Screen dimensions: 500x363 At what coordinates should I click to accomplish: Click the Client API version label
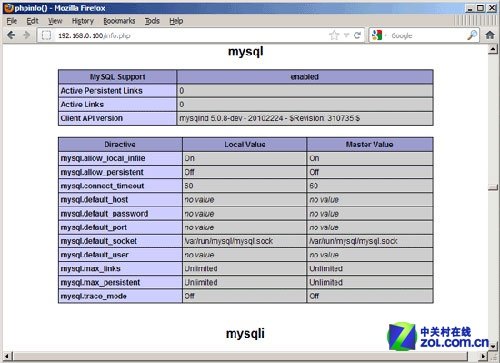click(x=92, y=118)
